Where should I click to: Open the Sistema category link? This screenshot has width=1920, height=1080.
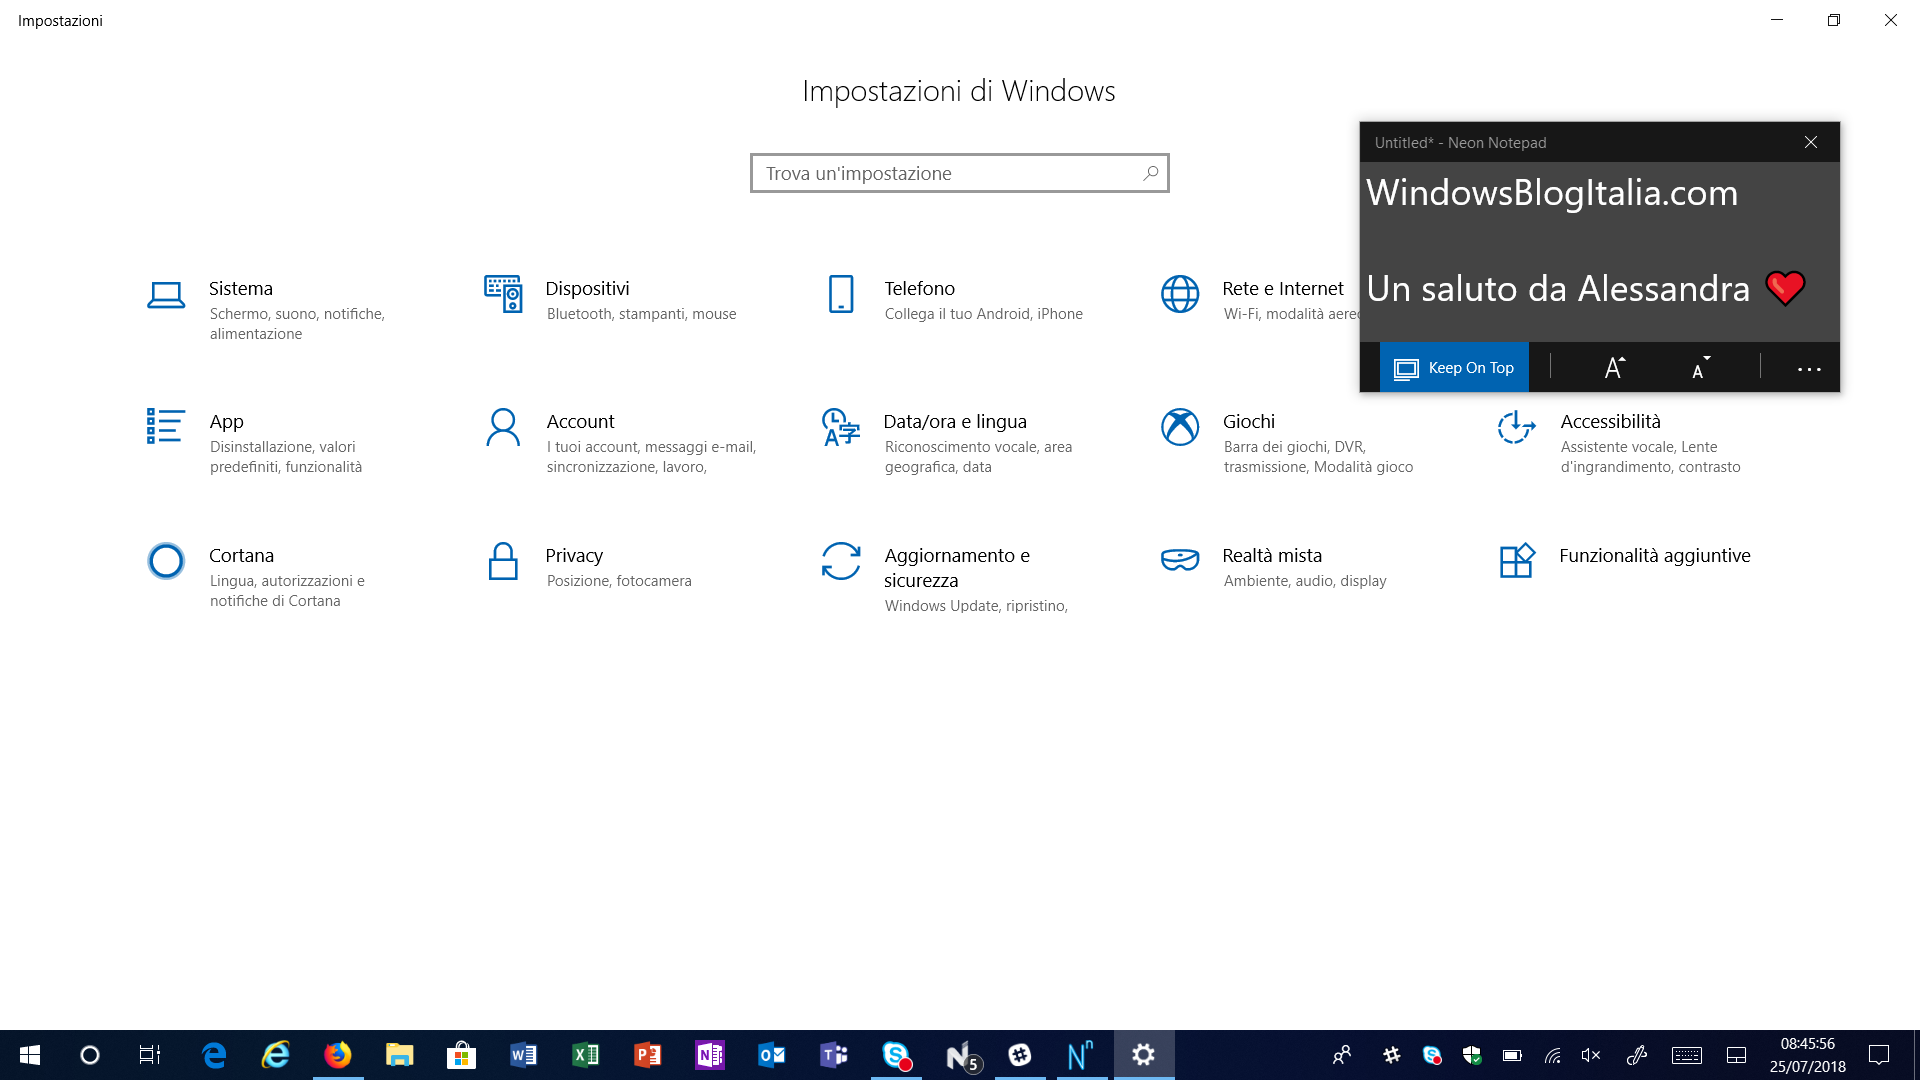pyautogui.click(x=241, y=288)
